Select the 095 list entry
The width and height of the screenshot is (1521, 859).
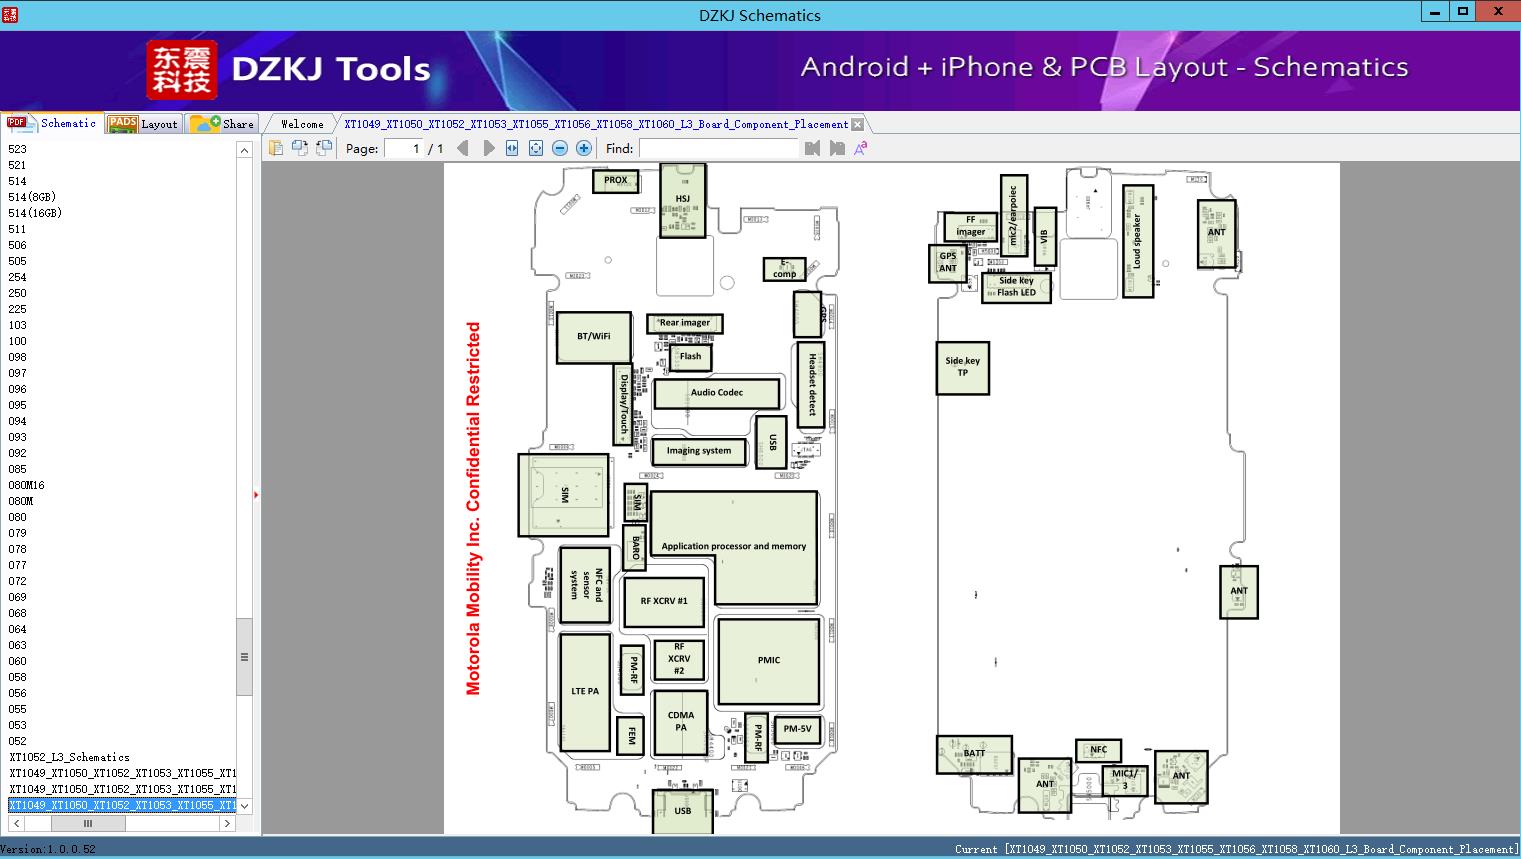coord(17,405)
